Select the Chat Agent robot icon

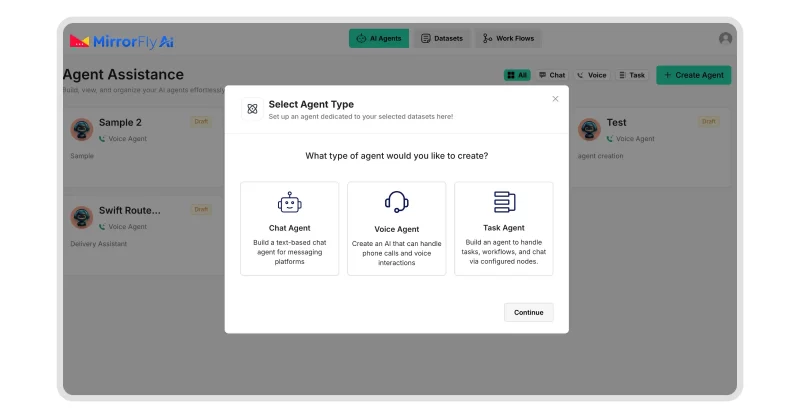pyautogui.click(x=289, y=203)
